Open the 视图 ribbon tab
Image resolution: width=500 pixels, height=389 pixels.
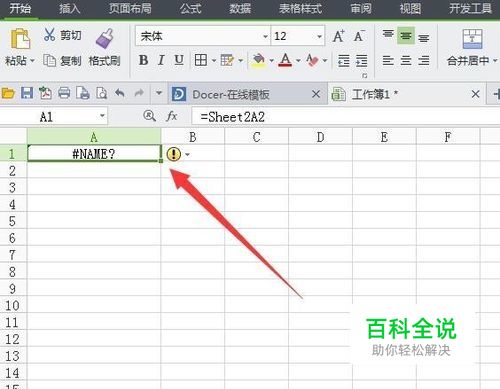(x=411, y=9)
